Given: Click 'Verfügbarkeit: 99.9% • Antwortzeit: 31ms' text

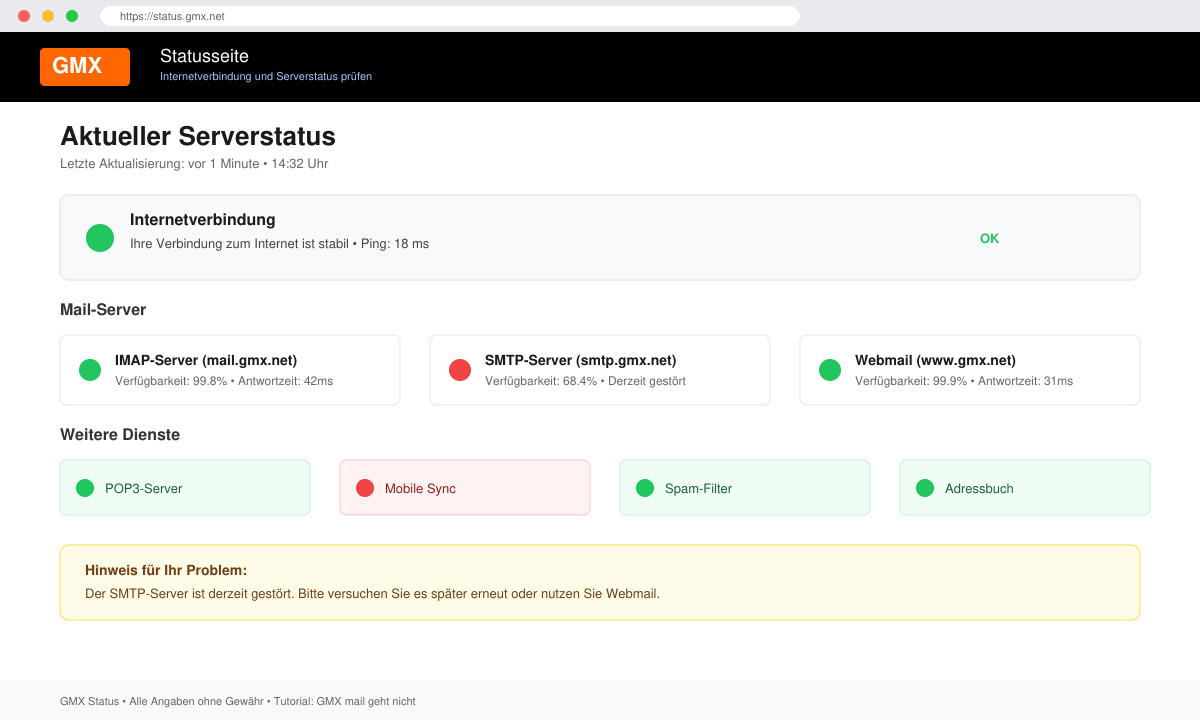Looking at the screenshot, I should click(x=964, y=381).
